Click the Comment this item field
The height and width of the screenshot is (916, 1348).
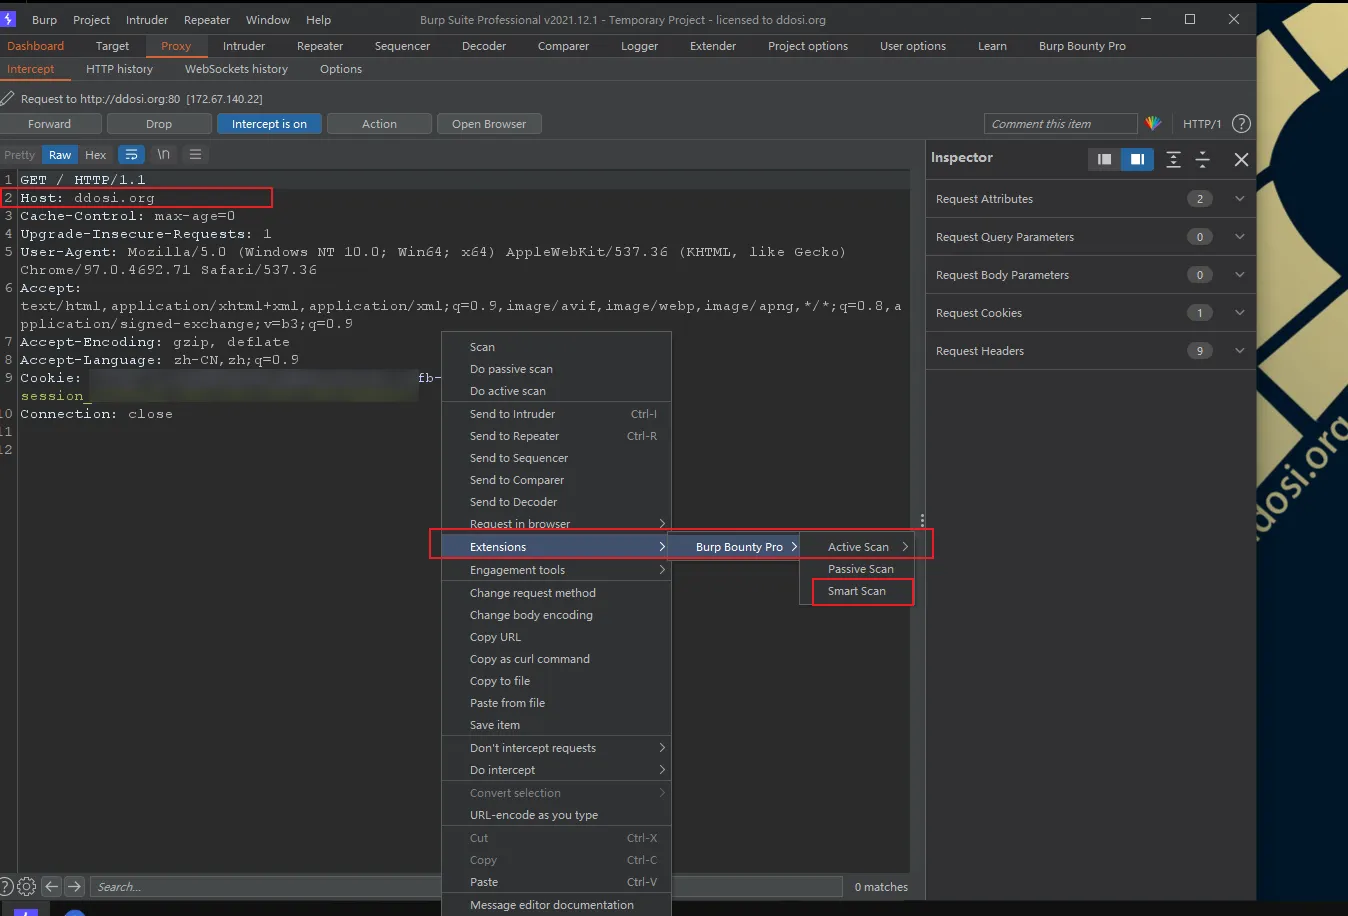(x=1060, y=124)
